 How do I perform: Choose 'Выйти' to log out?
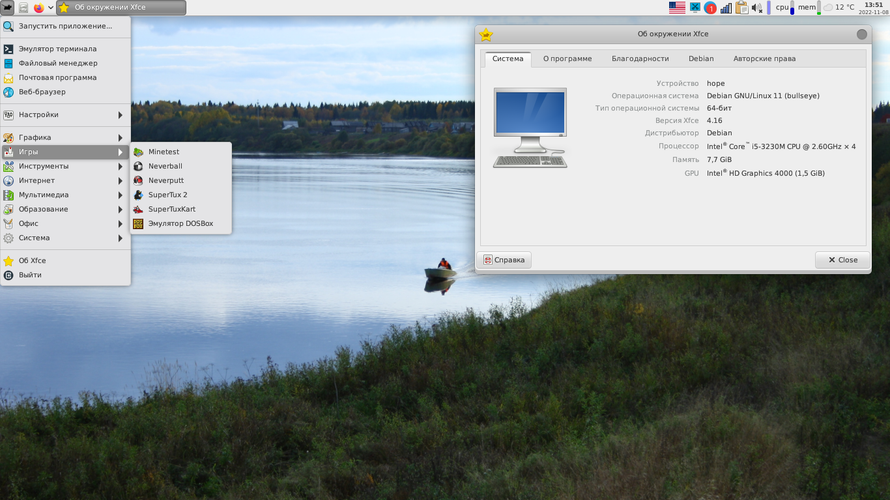(65, 275)
